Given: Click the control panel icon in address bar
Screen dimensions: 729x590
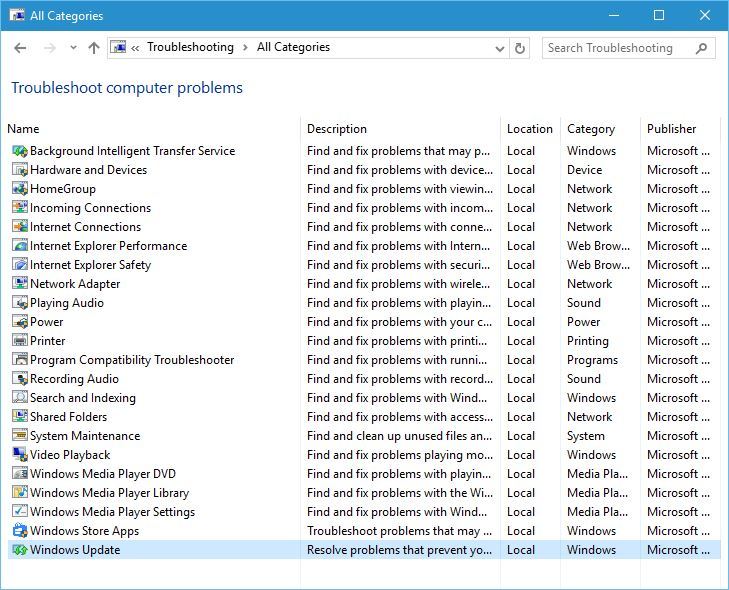Looking at the screenshot, I should [118, 47].
